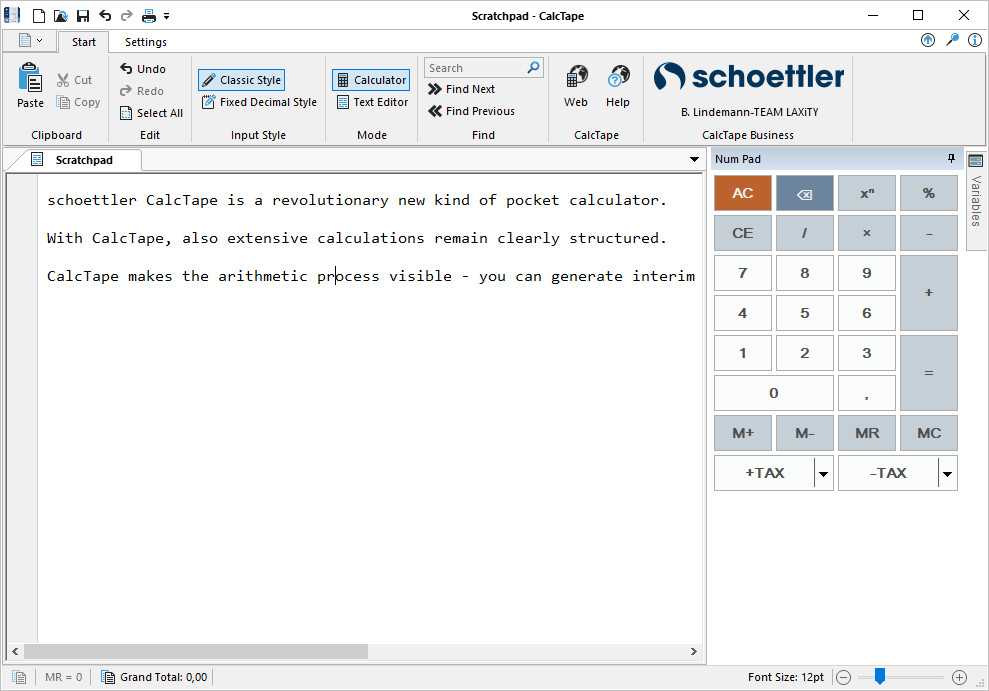Switch to Text Editor mode
Image resolution: width=989 pixels, height=691 pixels.
tap(372, 102)
